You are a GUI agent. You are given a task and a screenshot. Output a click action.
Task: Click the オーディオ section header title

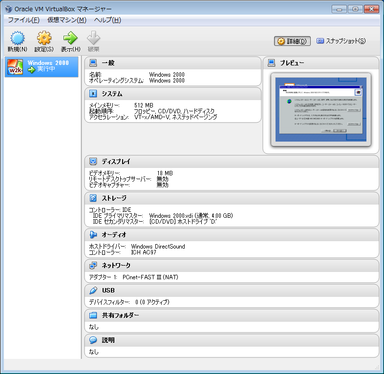(114, 235)
